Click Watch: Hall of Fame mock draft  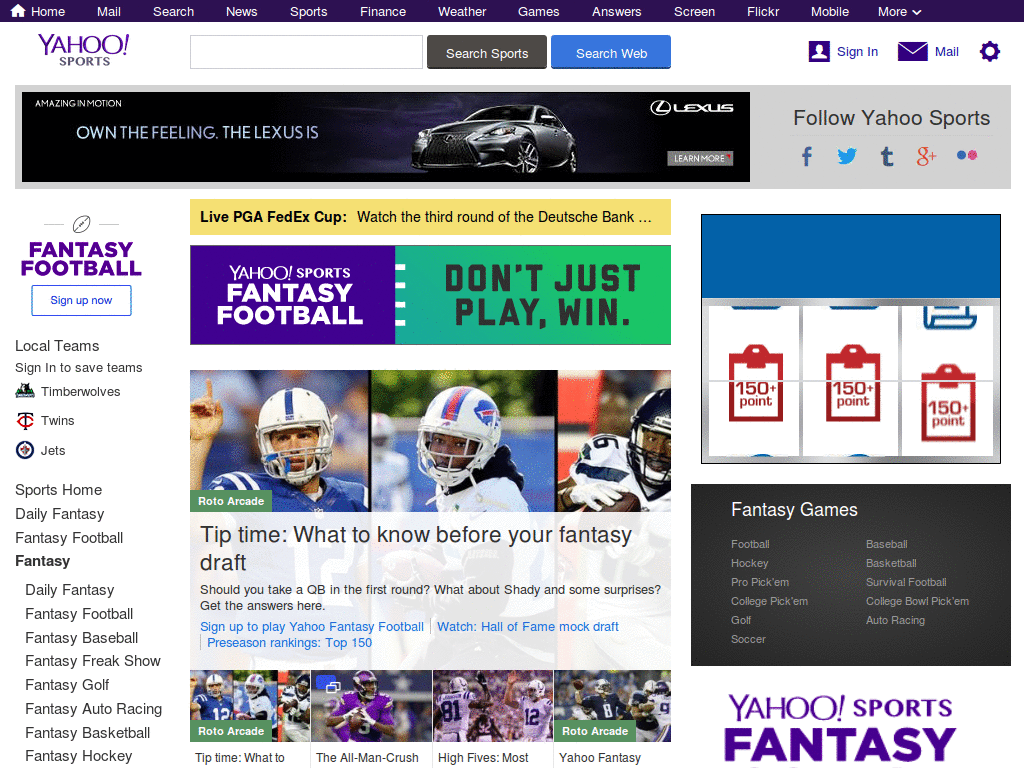[x=528, y=626]
